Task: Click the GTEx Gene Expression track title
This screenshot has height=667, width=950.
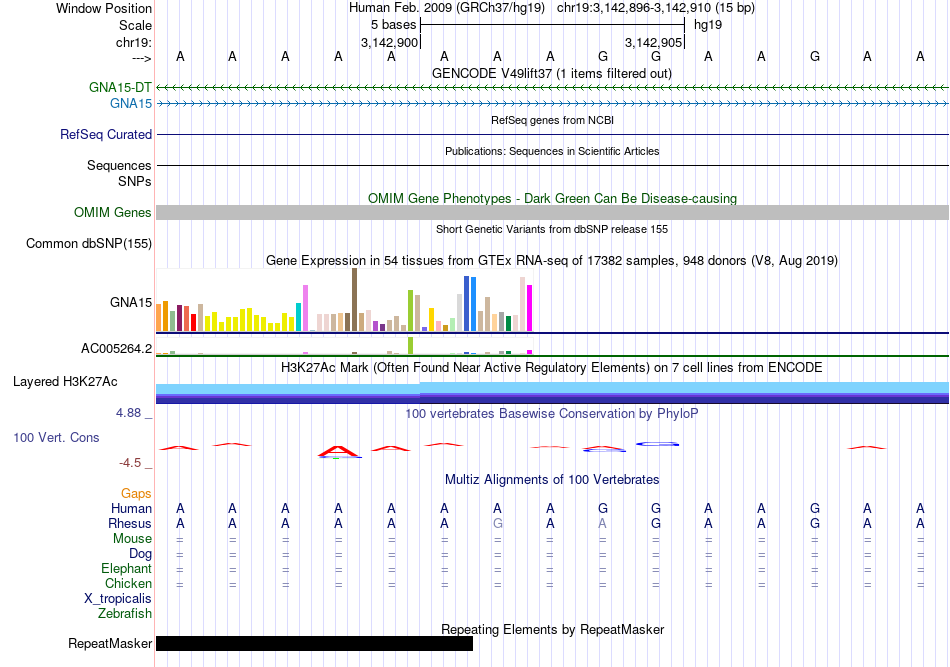Action: [552, 260]
